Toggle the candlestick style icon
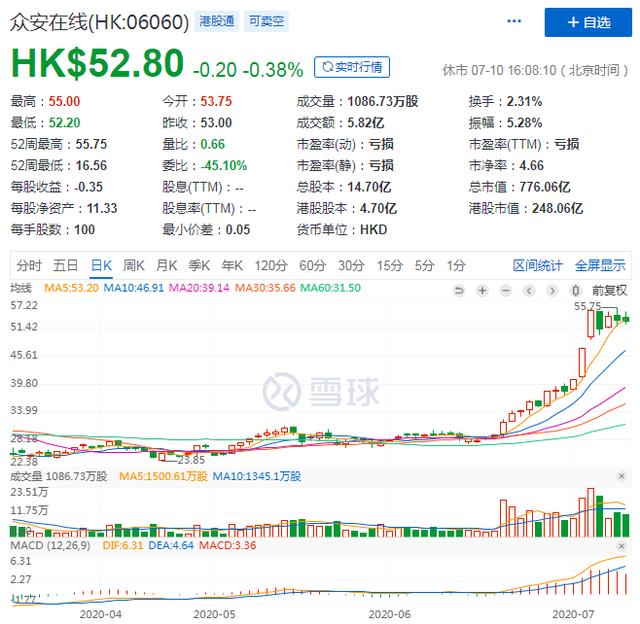The height and width of the screenshot is (624, 640). tap(576, 291)
